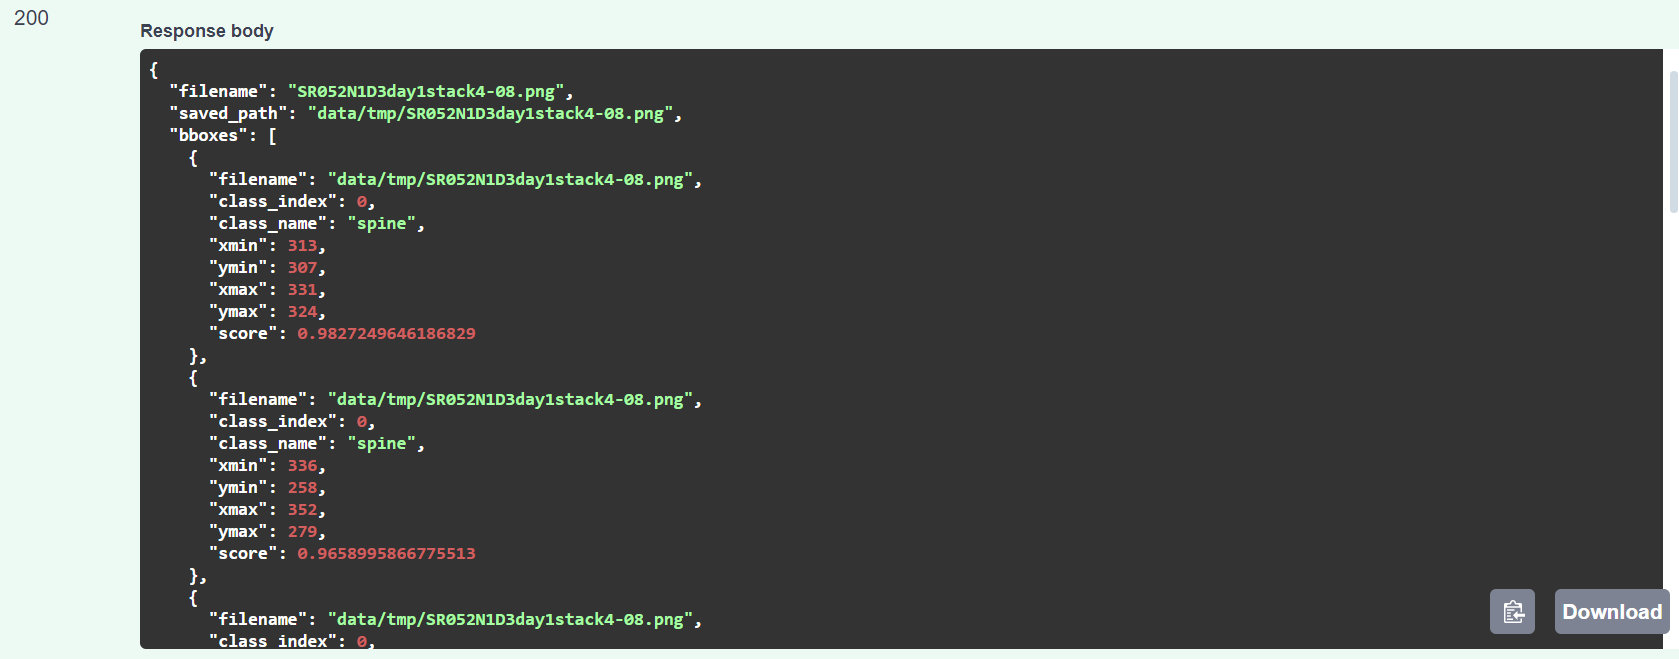Click the score value 0.9827249646186829
Screen dimensions: 1679x659
coord(386,334)
